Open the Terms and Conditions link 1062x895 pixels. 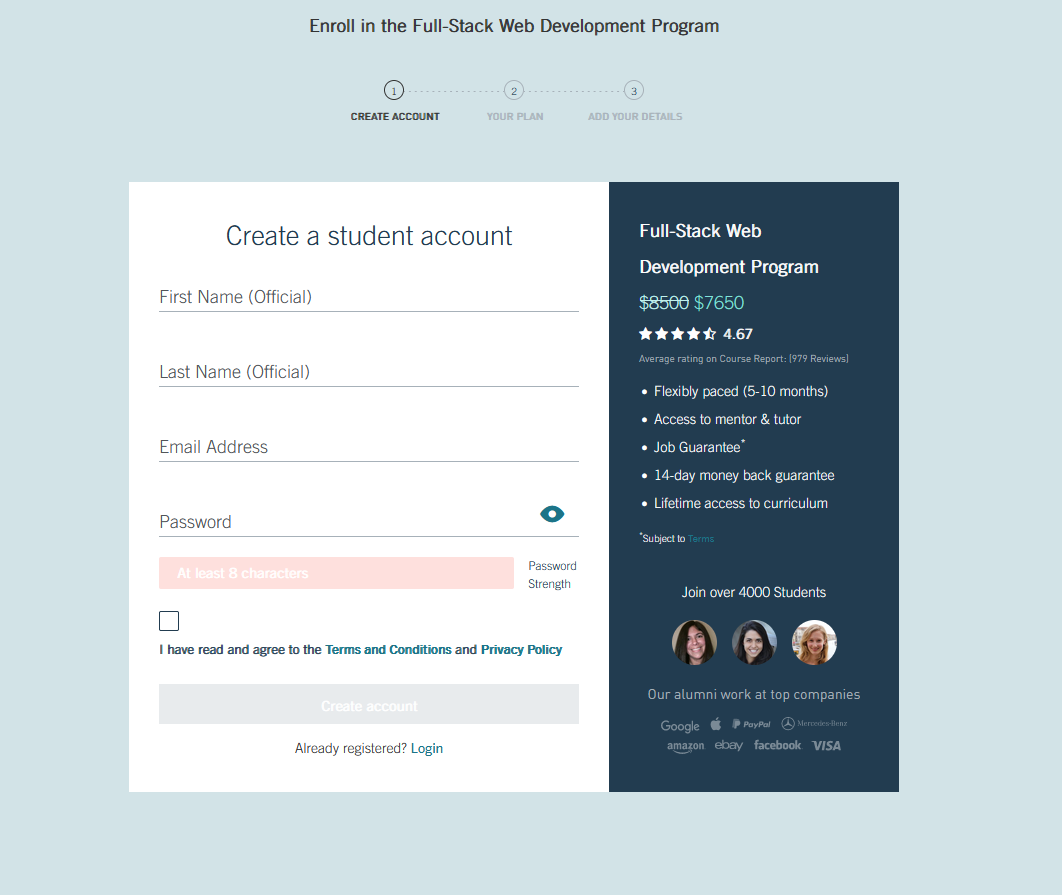tap(388, 650)
